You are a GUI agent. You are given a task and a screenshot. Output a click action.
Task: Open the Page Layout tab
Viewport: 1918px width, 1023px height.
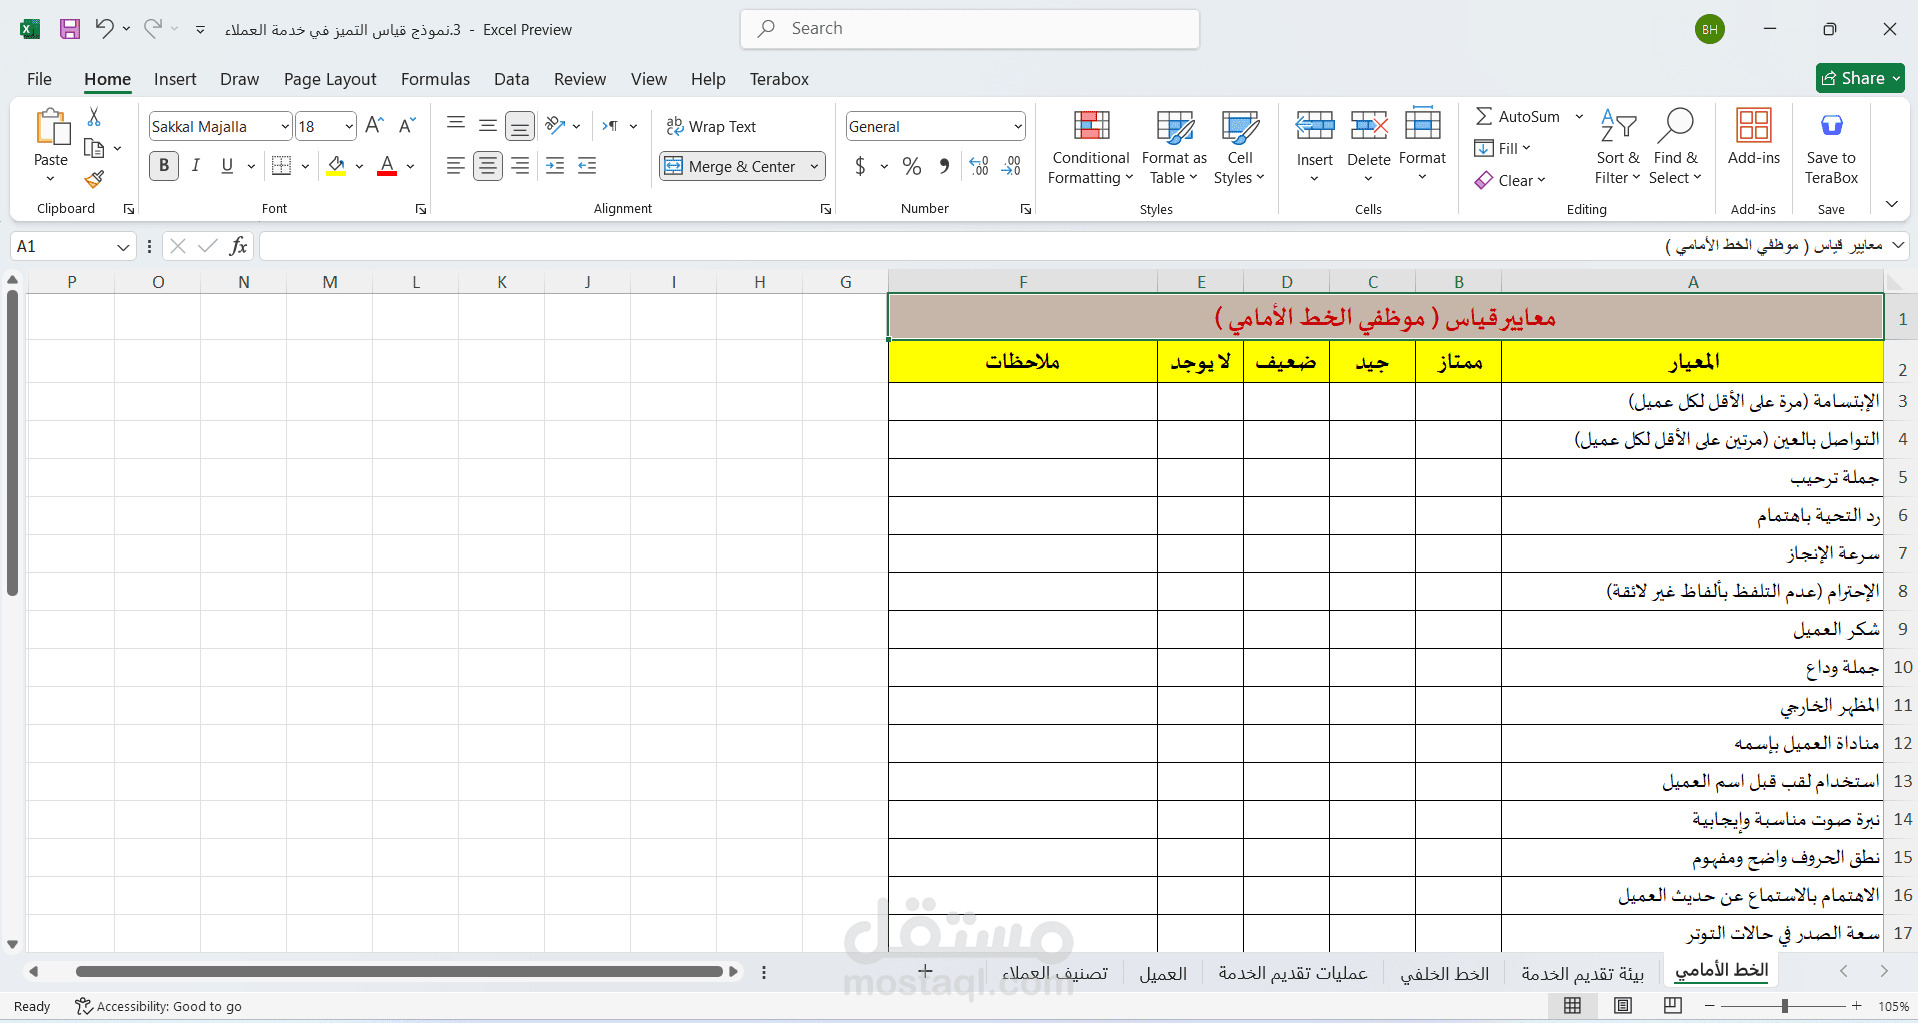click(x=330, y=79)
